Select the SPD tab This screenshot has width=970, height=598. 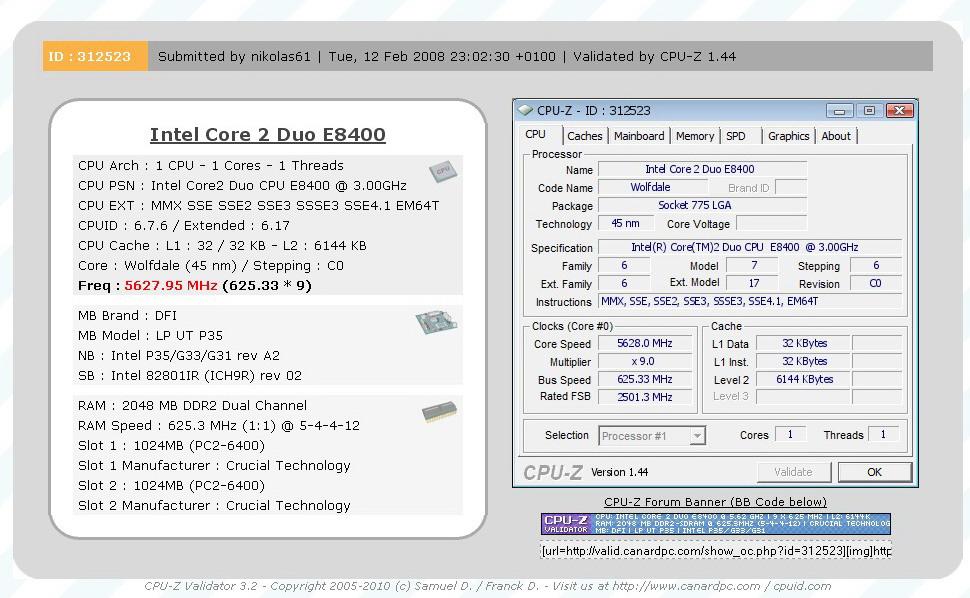coord(736,136)
